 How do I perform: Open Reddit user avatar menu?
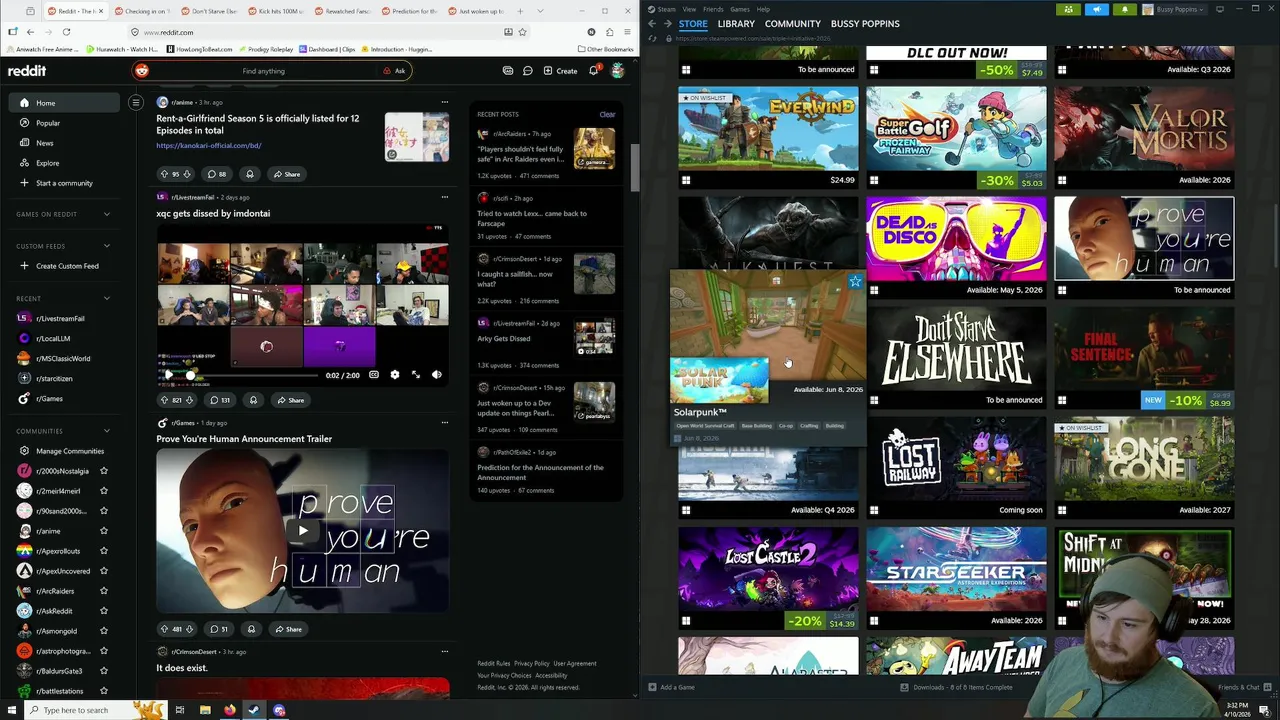tap(617, 71)
